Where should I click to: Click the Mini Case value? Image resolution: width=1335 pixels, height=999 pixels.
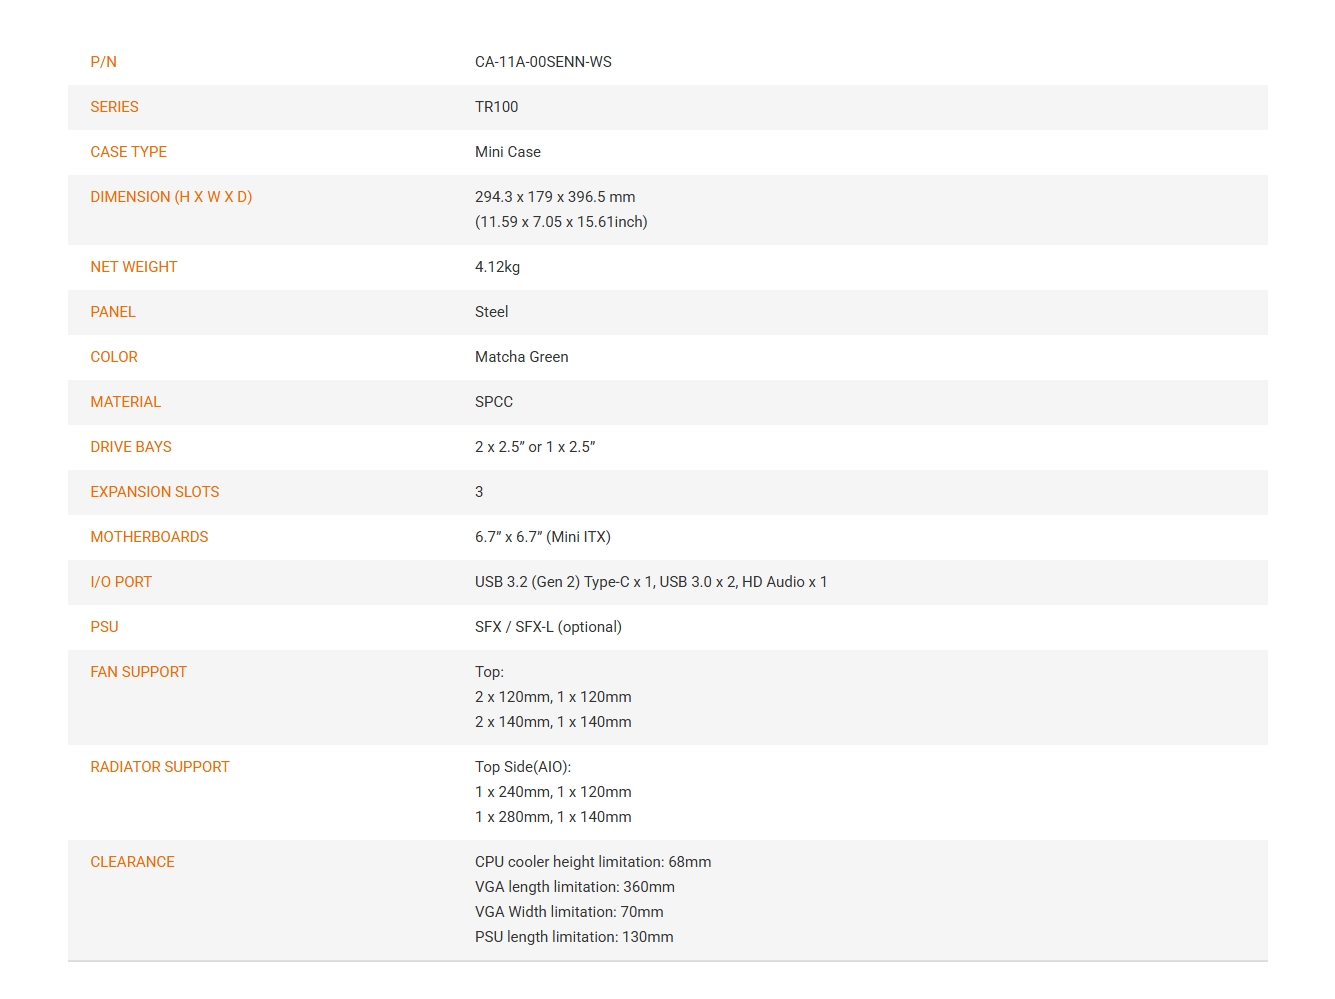507,152
